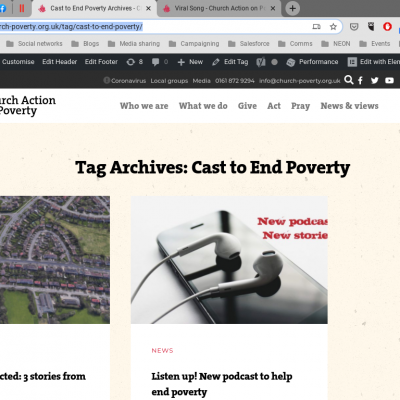The width and height of the screenshot is (400, 400).
Task: Open the phone and earbuds podcast image
Action: tap(229, 260)
